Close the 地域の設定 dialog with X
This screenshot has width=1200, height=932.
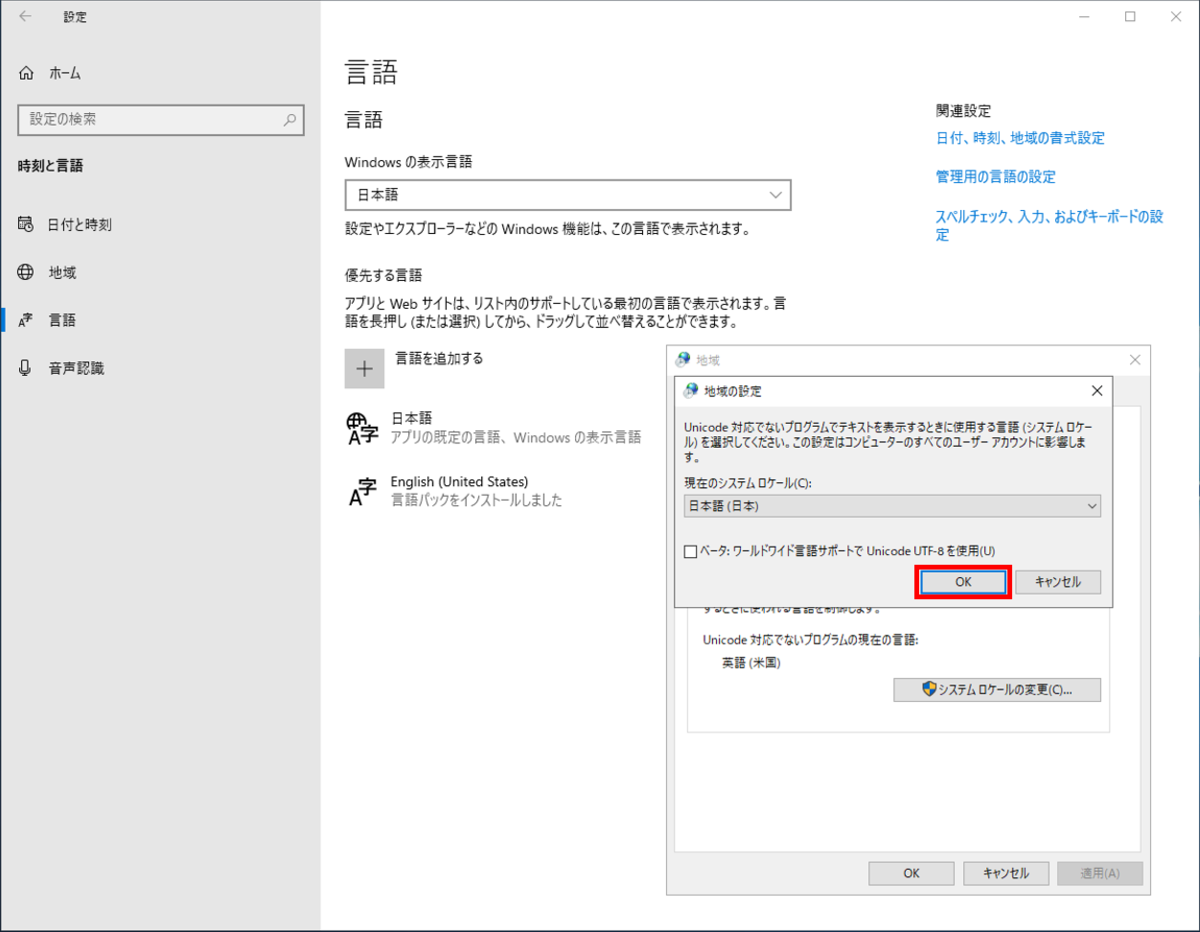[x=1096, y=391]
